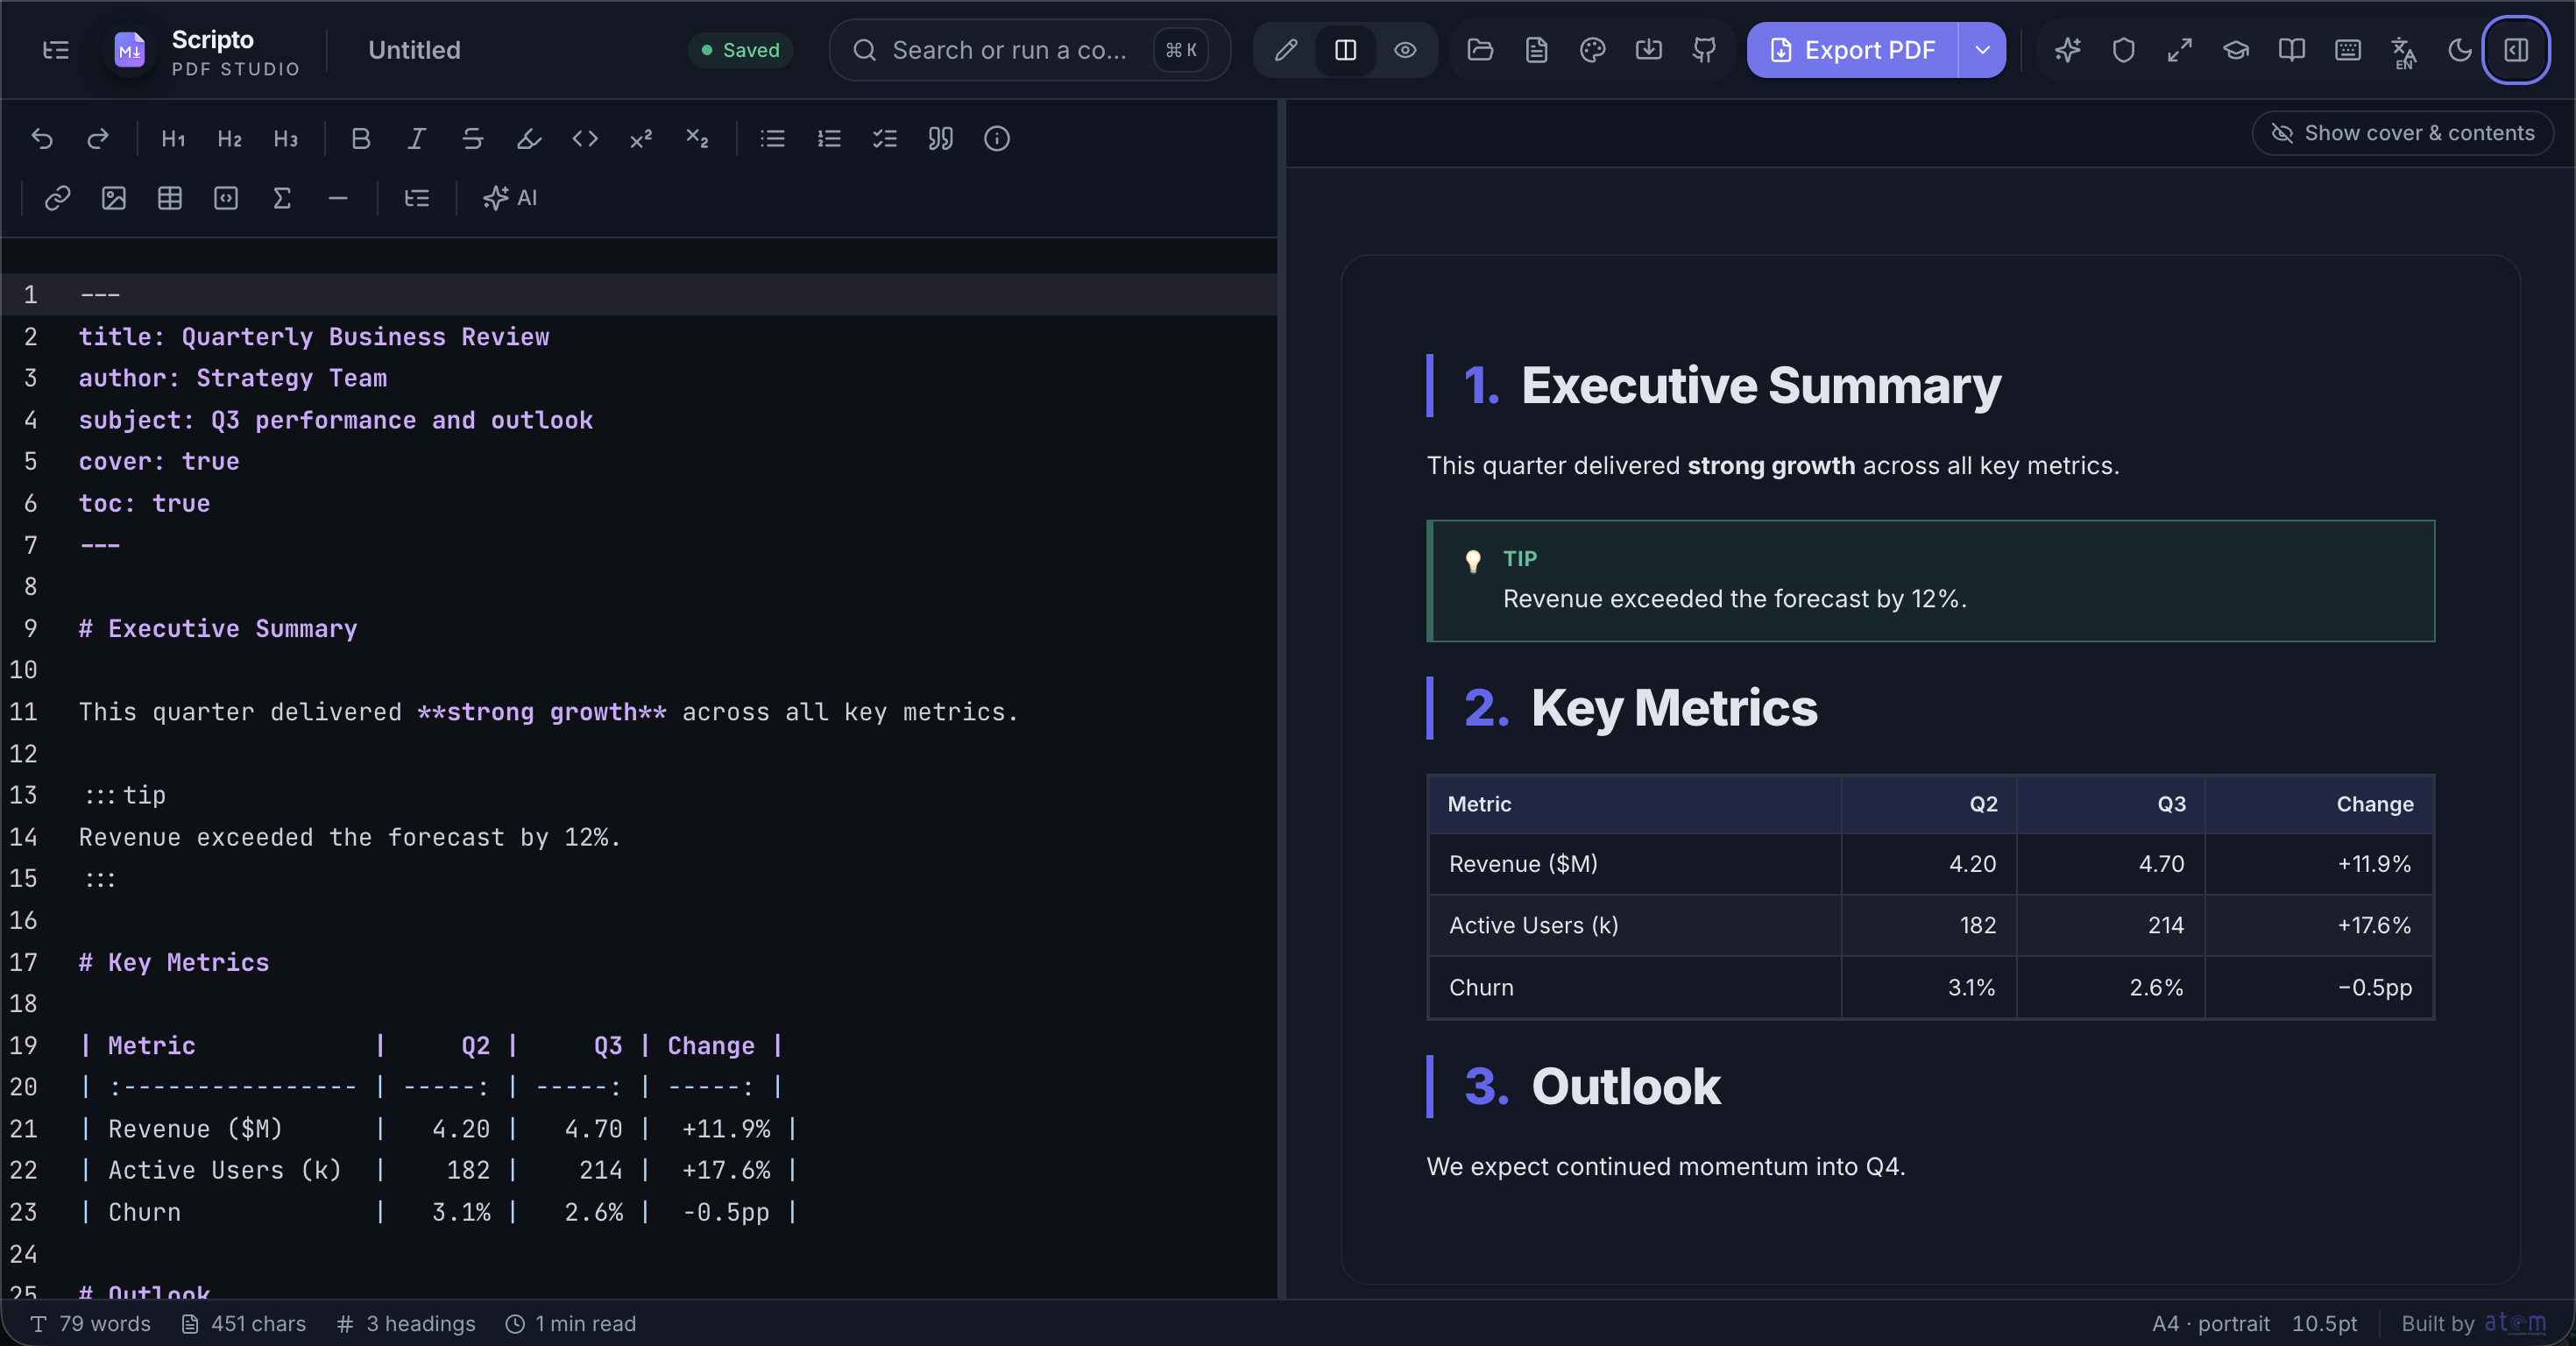Open the AI assistant toolbar button
The width and height of the screenshot is (2576, 1346).
[x=510, y=198]
